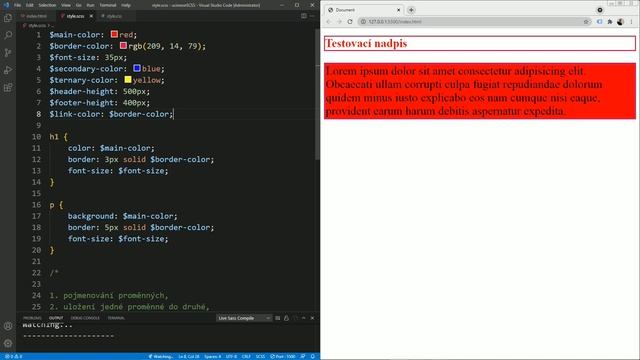Image resolution: width=640 pixels, height=360 pixels.
Task: Close the Document browser tab
Action: pos(398,10)
